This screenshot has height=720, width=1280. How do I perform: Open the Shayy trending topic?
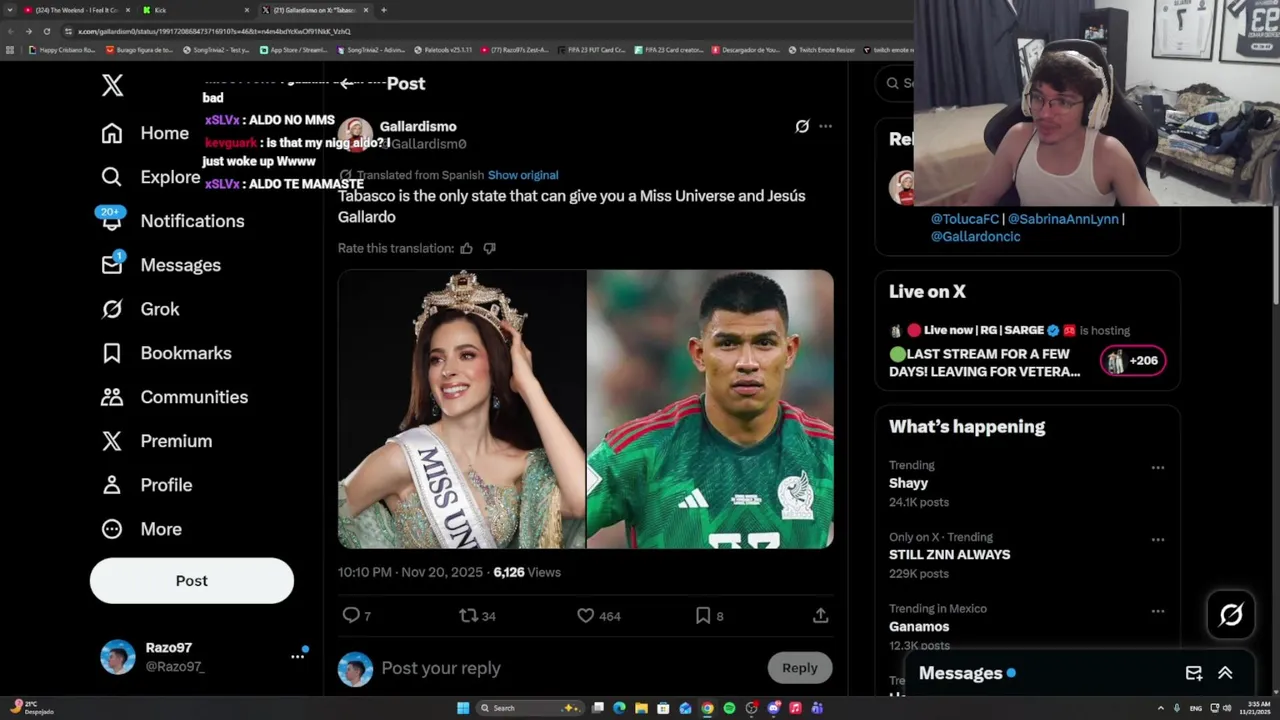coord(908,483)
